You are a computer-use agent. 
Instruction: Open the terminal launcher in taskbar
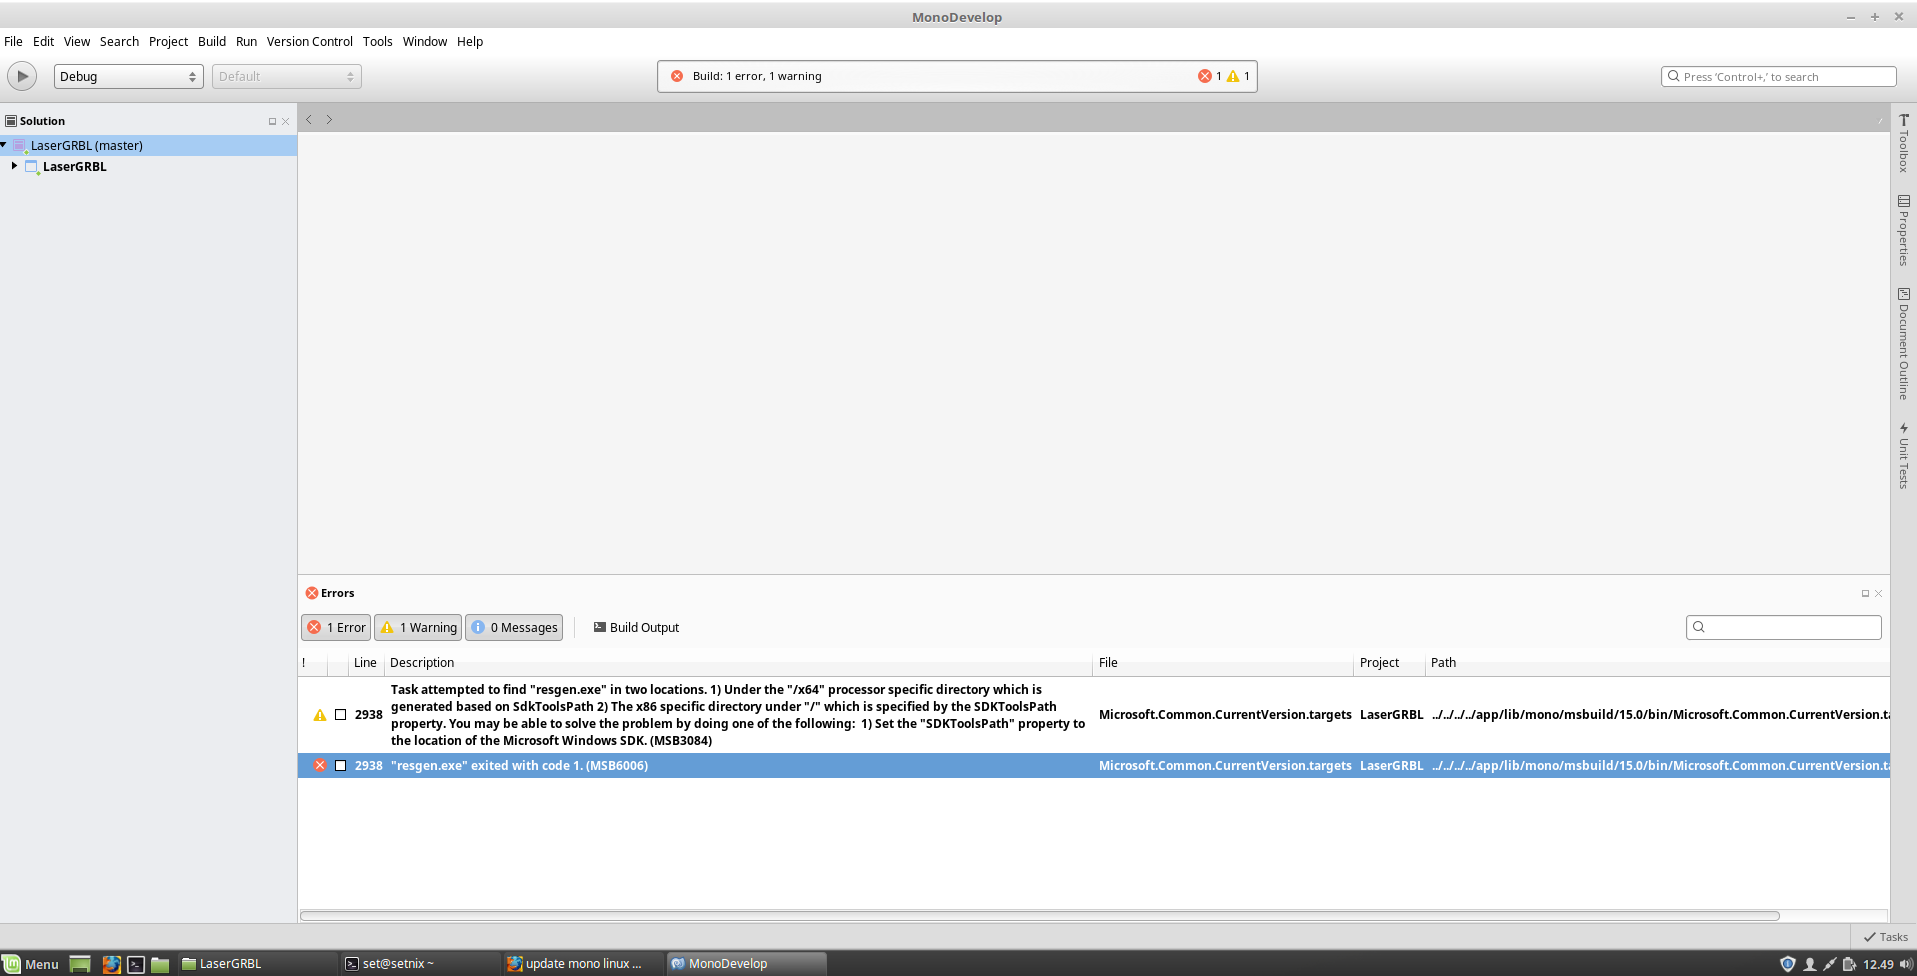point(136,964)
